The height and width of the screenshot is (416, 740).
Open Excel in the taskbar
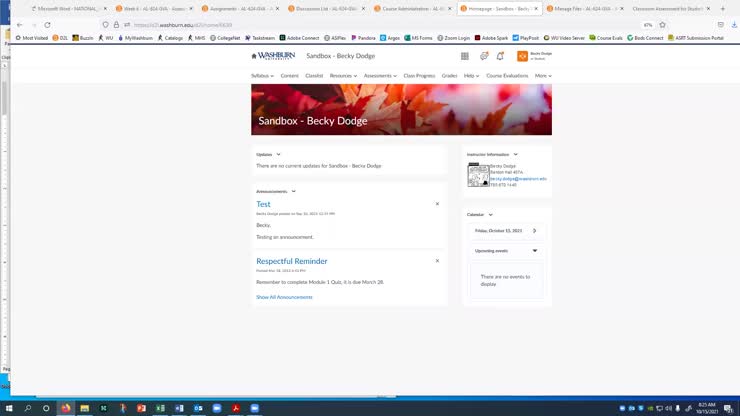pyautogui.click(x=160, y=408)
